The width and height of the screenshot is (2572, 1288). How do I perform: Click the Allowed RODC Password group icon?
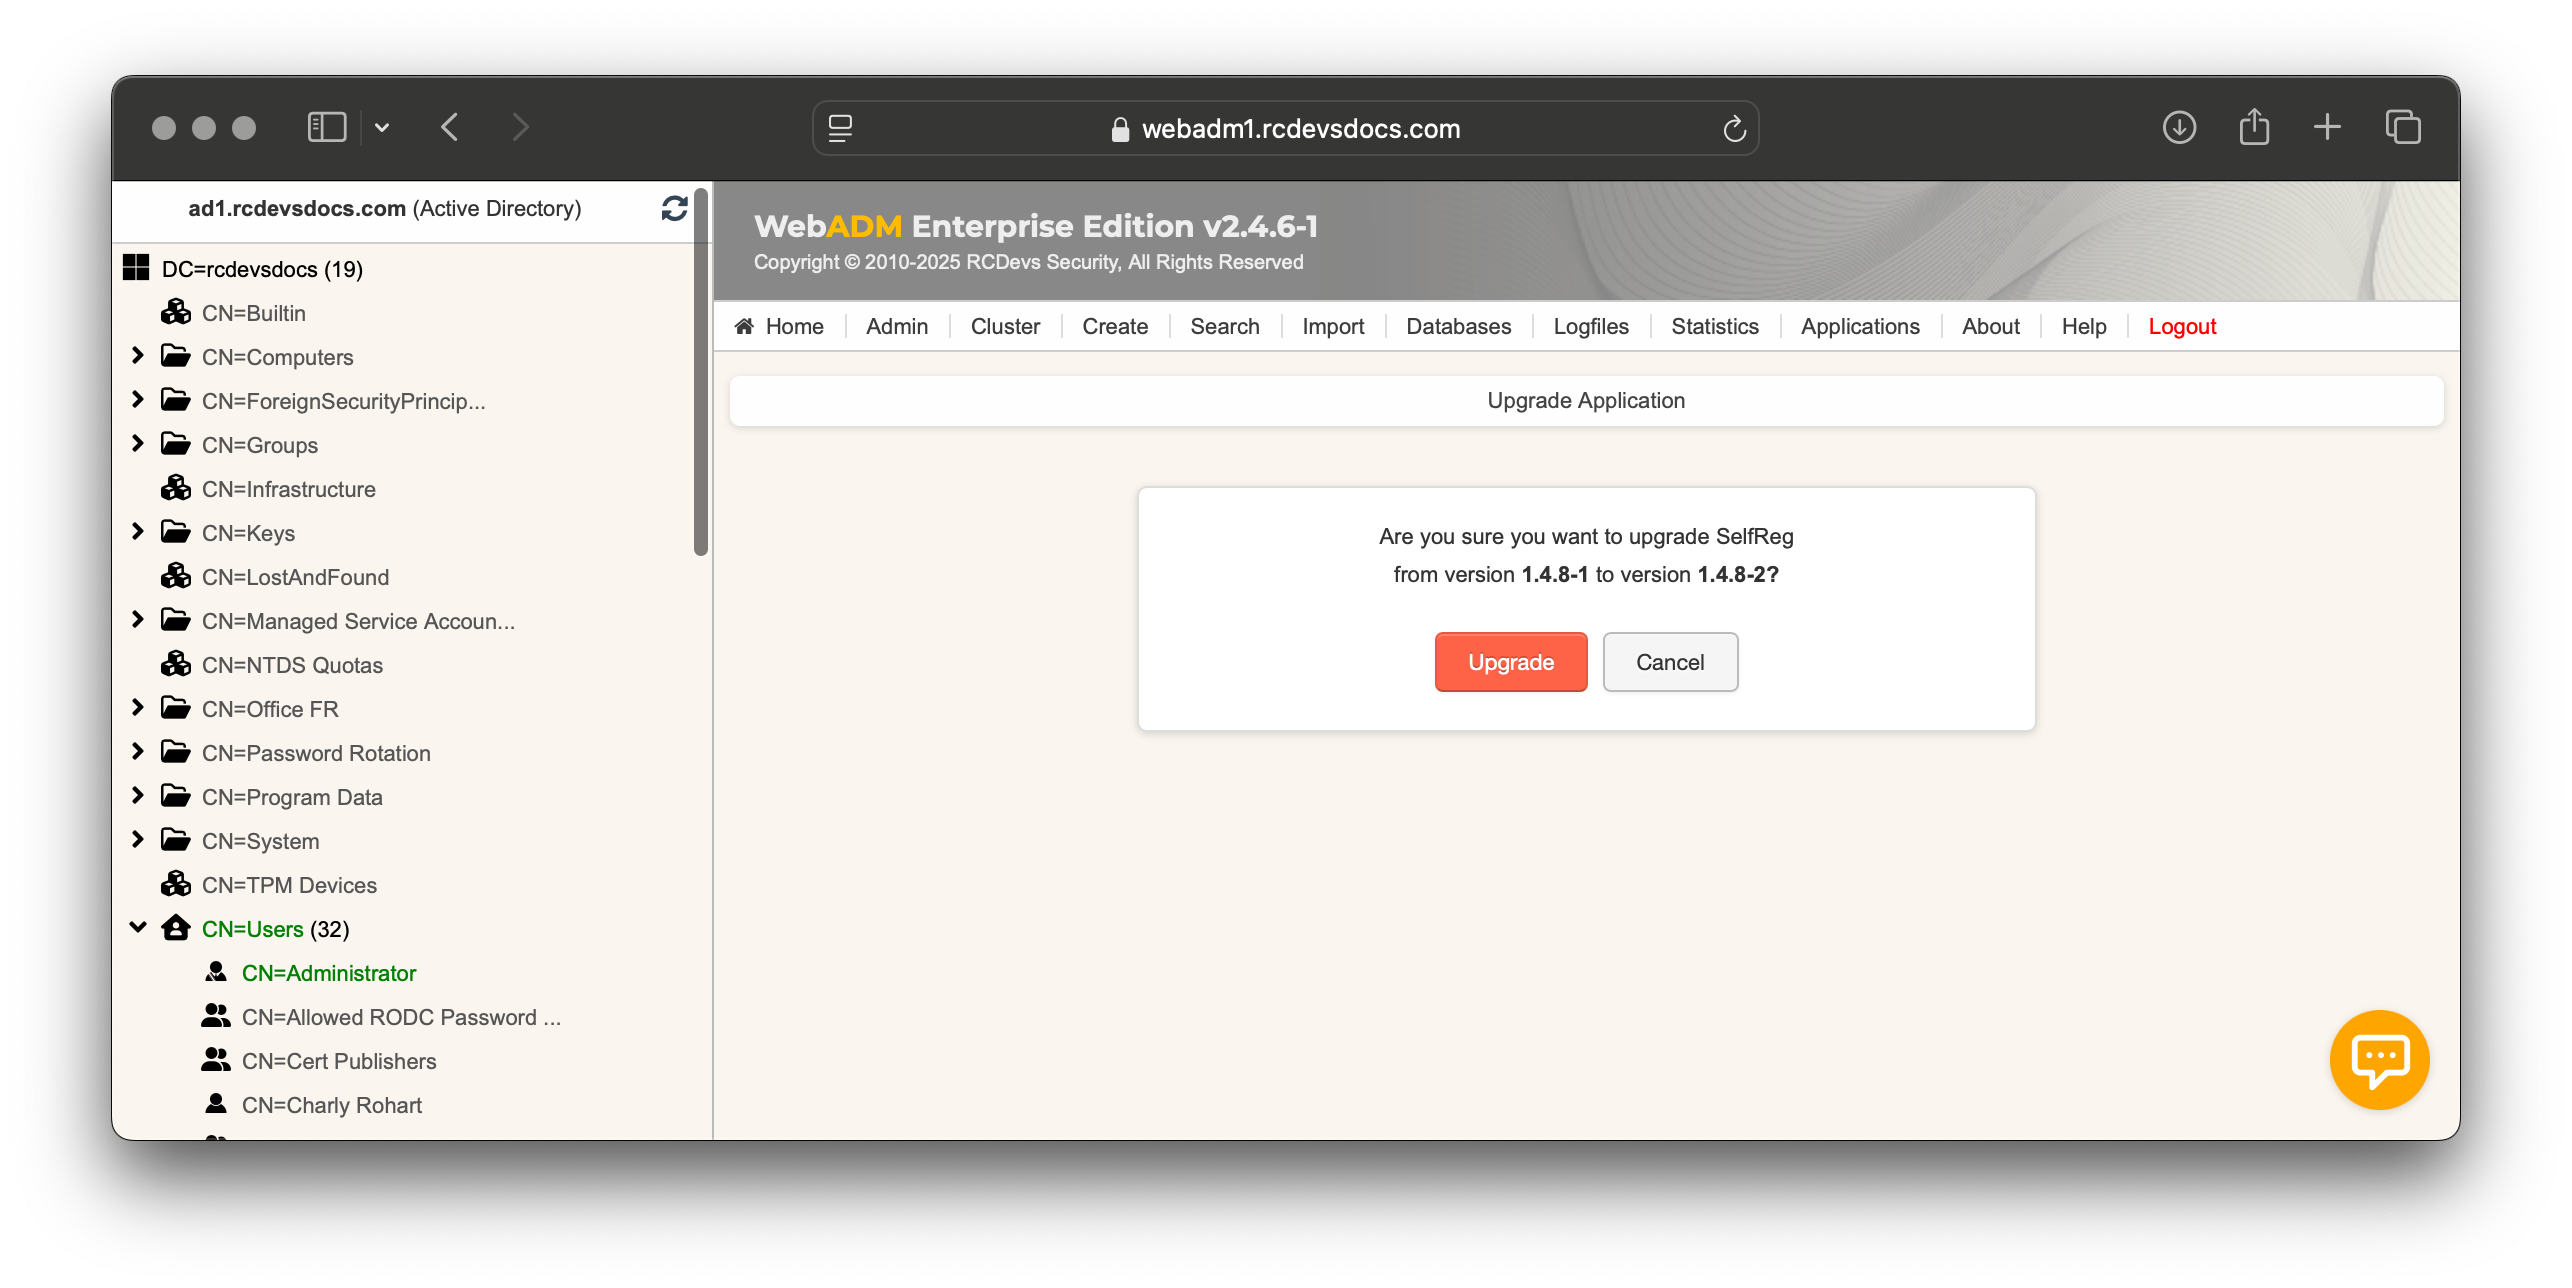[x=216, y=1016]
